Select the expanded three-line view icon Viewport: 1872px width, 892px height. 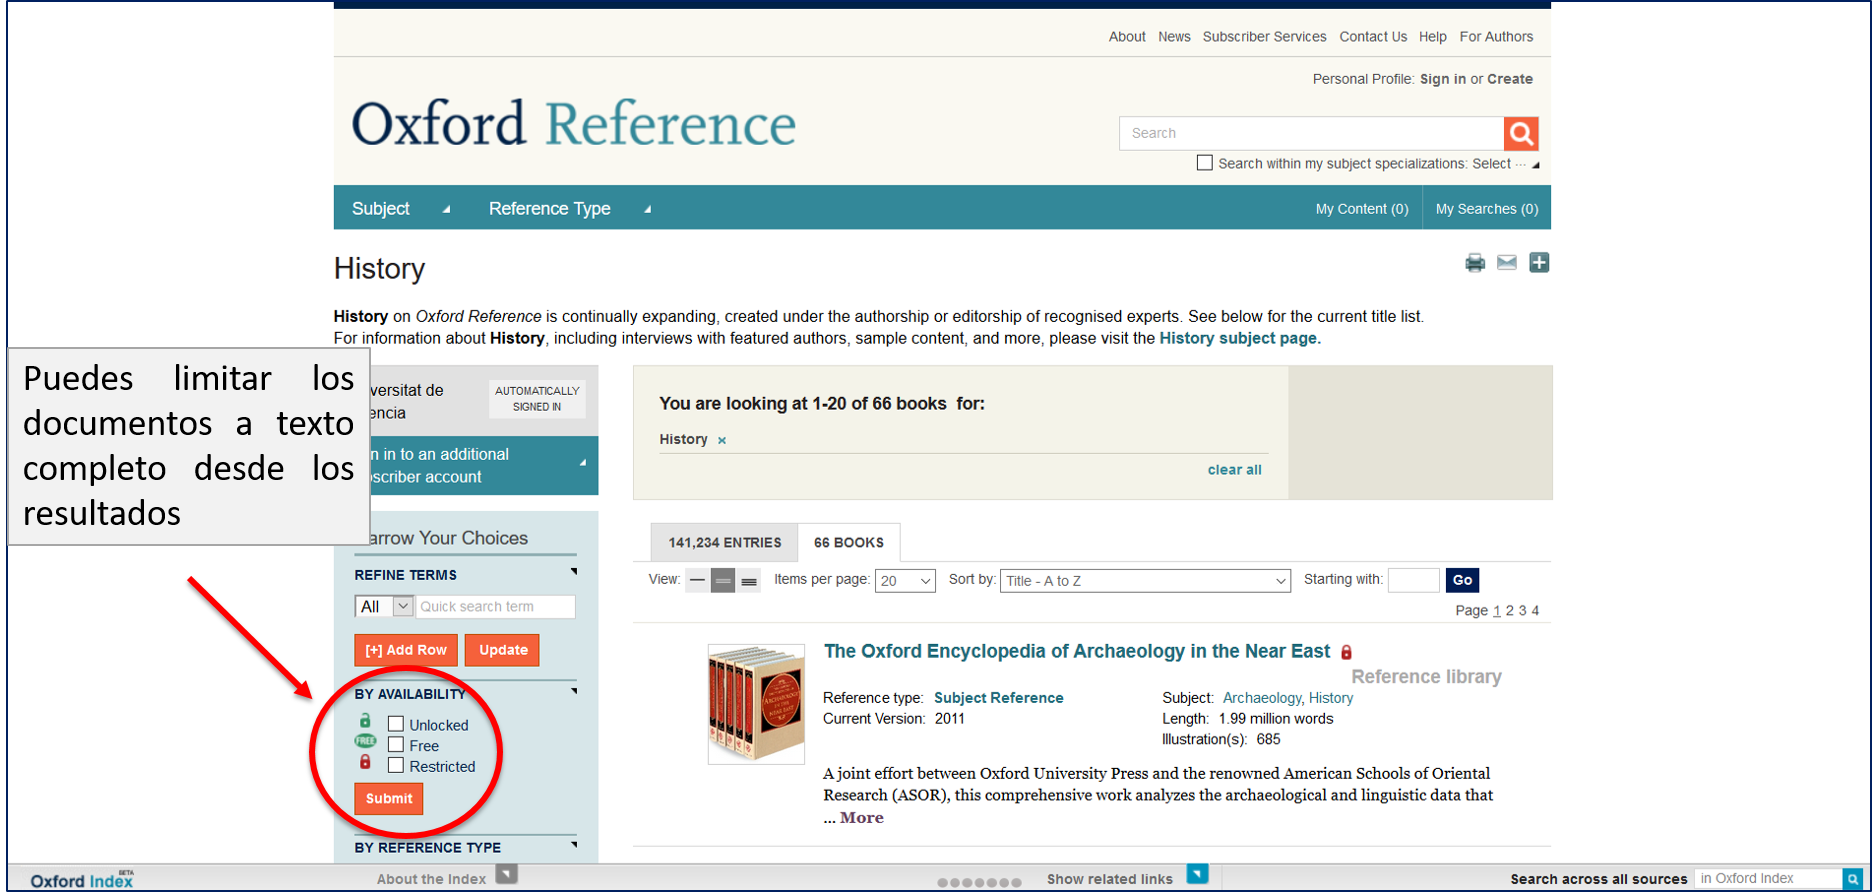pos(749,580)
